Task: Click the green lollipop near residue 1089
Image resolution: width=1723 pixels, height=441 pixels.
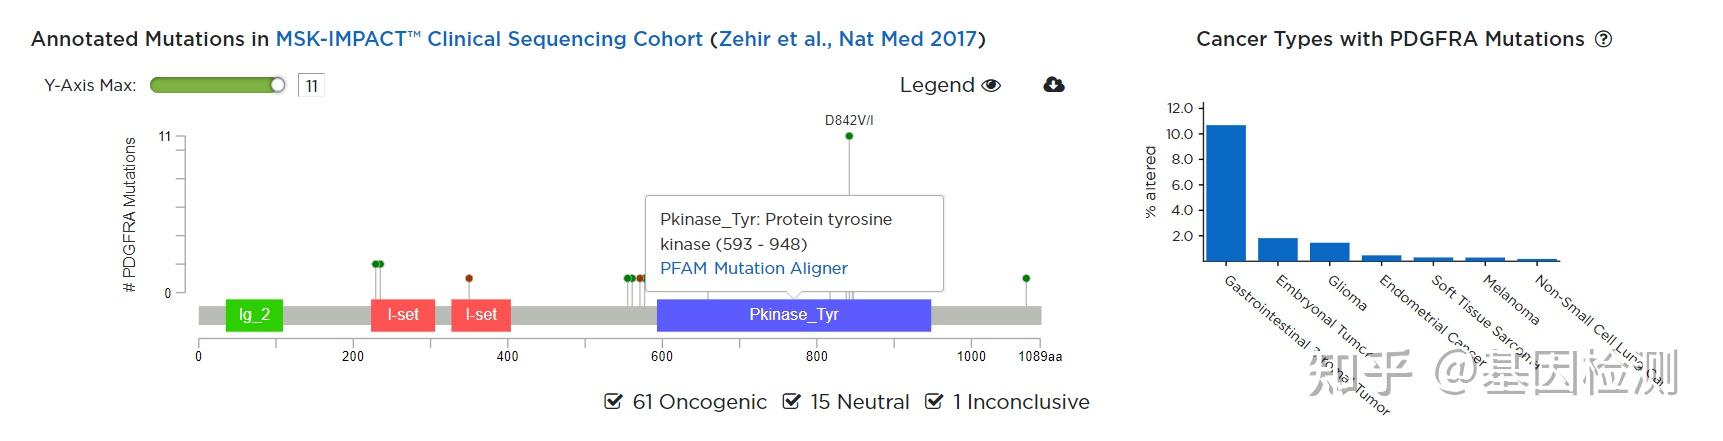Action: click(1026, 278)
